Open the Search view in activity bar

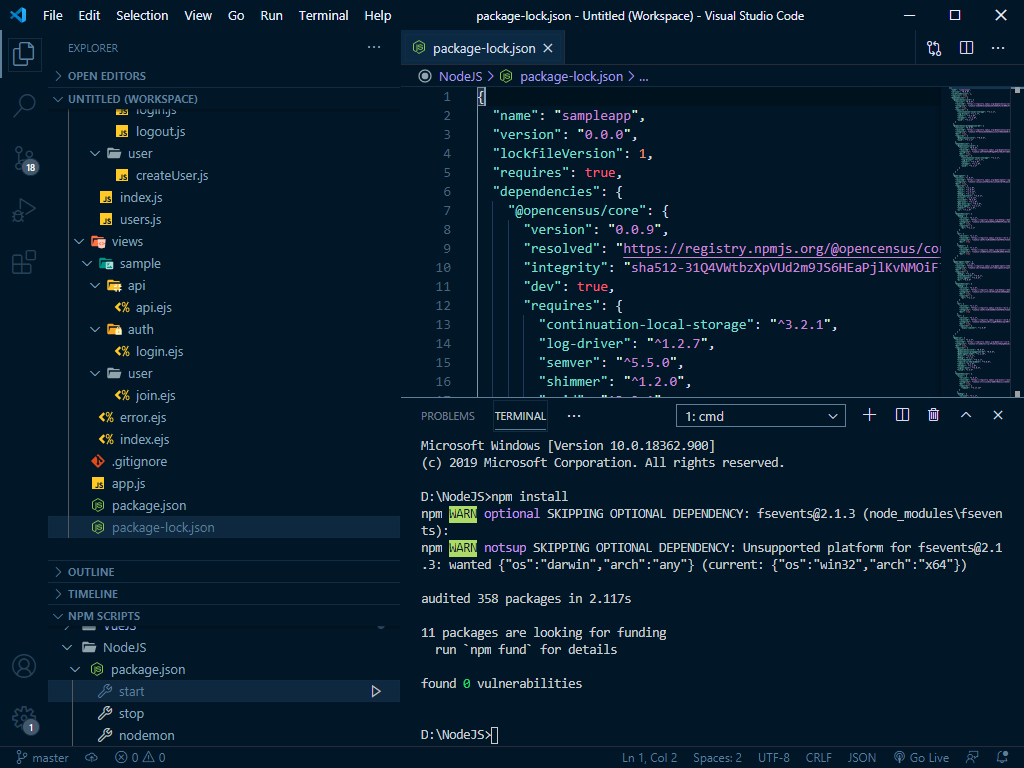(x=24, y=104)
